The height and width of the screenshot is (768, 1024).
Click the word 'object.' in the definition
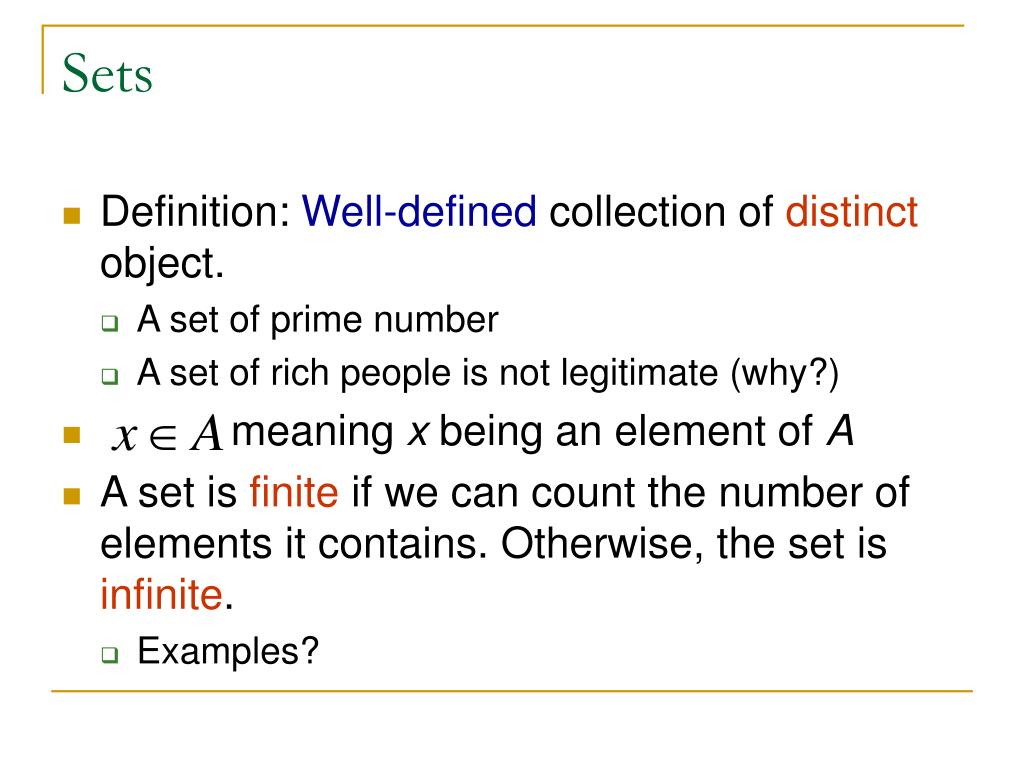pyautogui.click(x=162, y=264)
